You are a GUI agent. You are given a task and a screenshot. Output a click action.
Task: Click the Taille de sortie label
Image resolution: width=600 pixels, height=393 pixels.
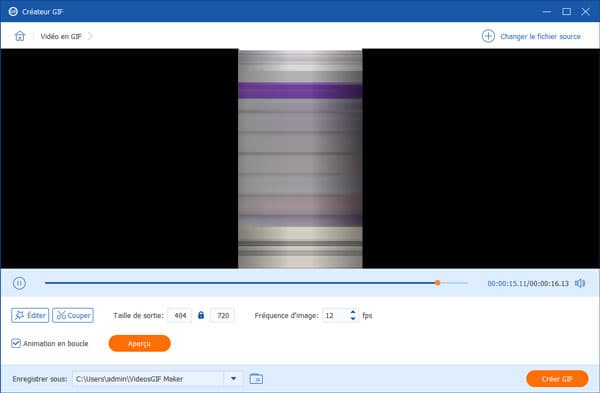tap(138, 316)
